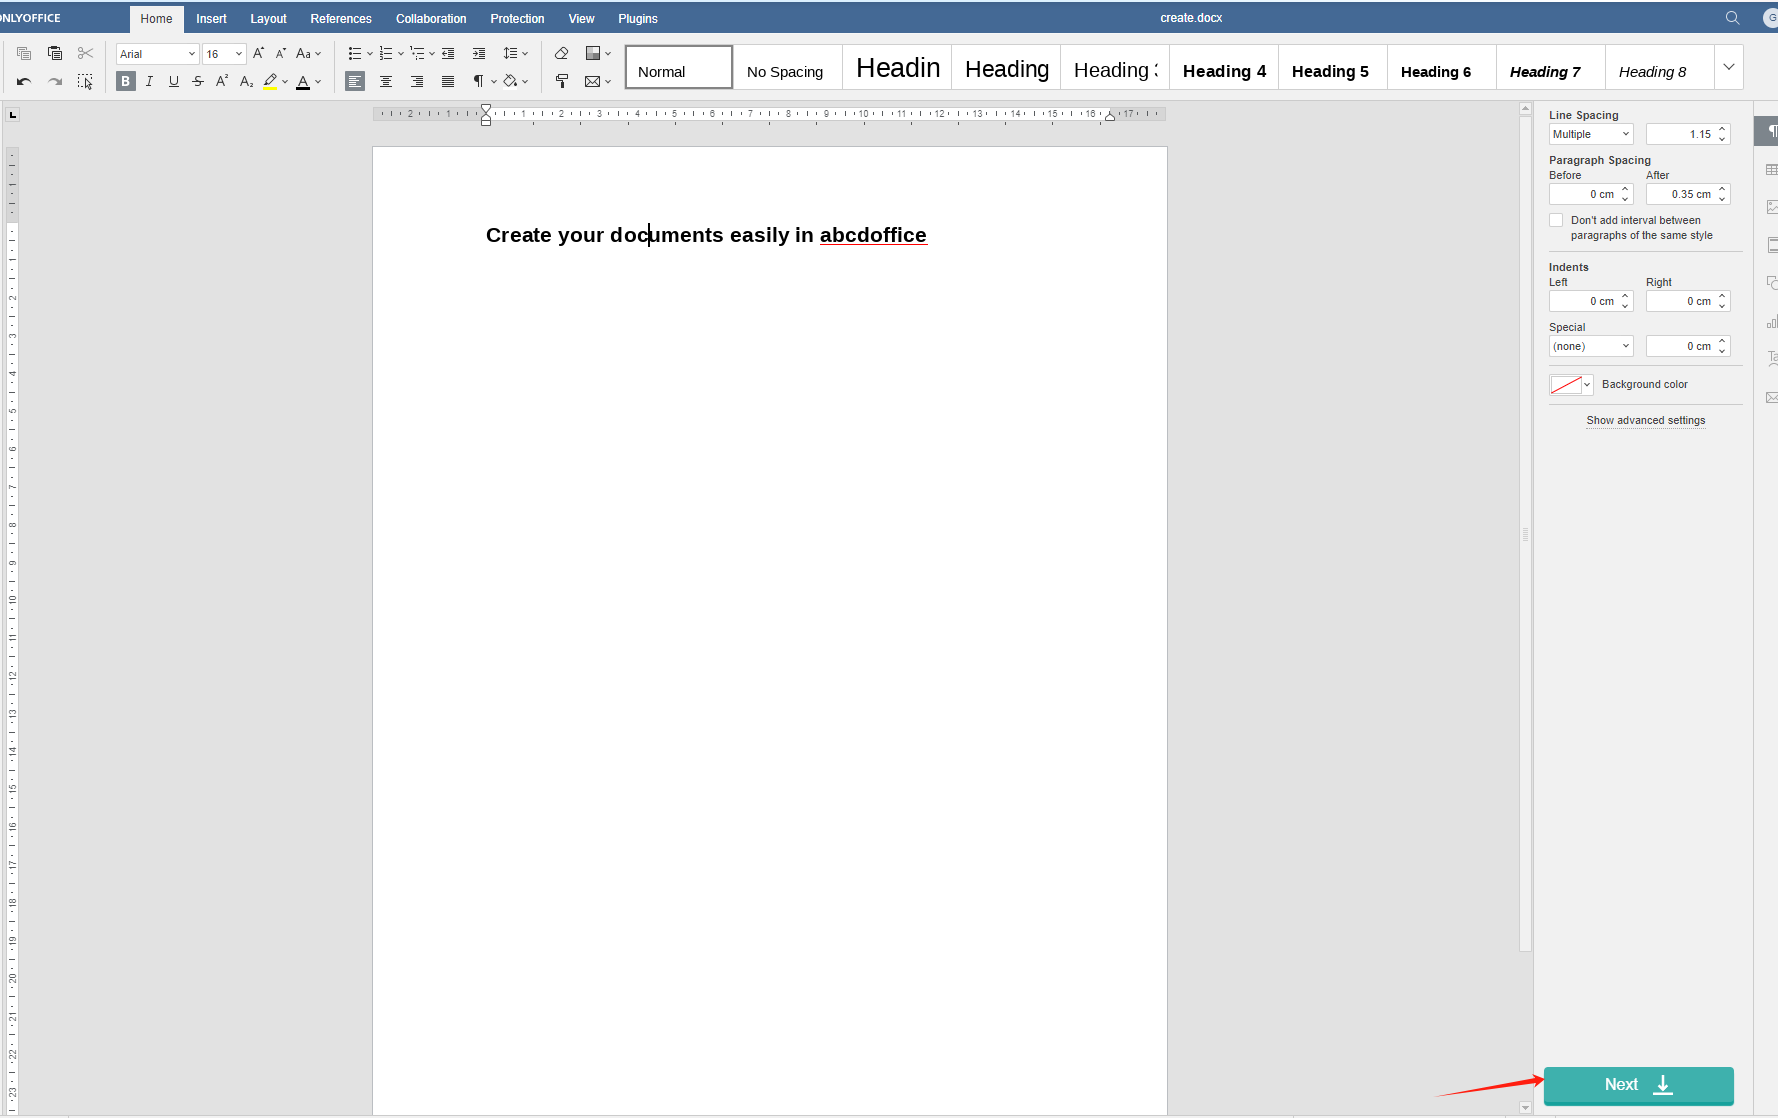Apply strikethrough formatting

198,81
